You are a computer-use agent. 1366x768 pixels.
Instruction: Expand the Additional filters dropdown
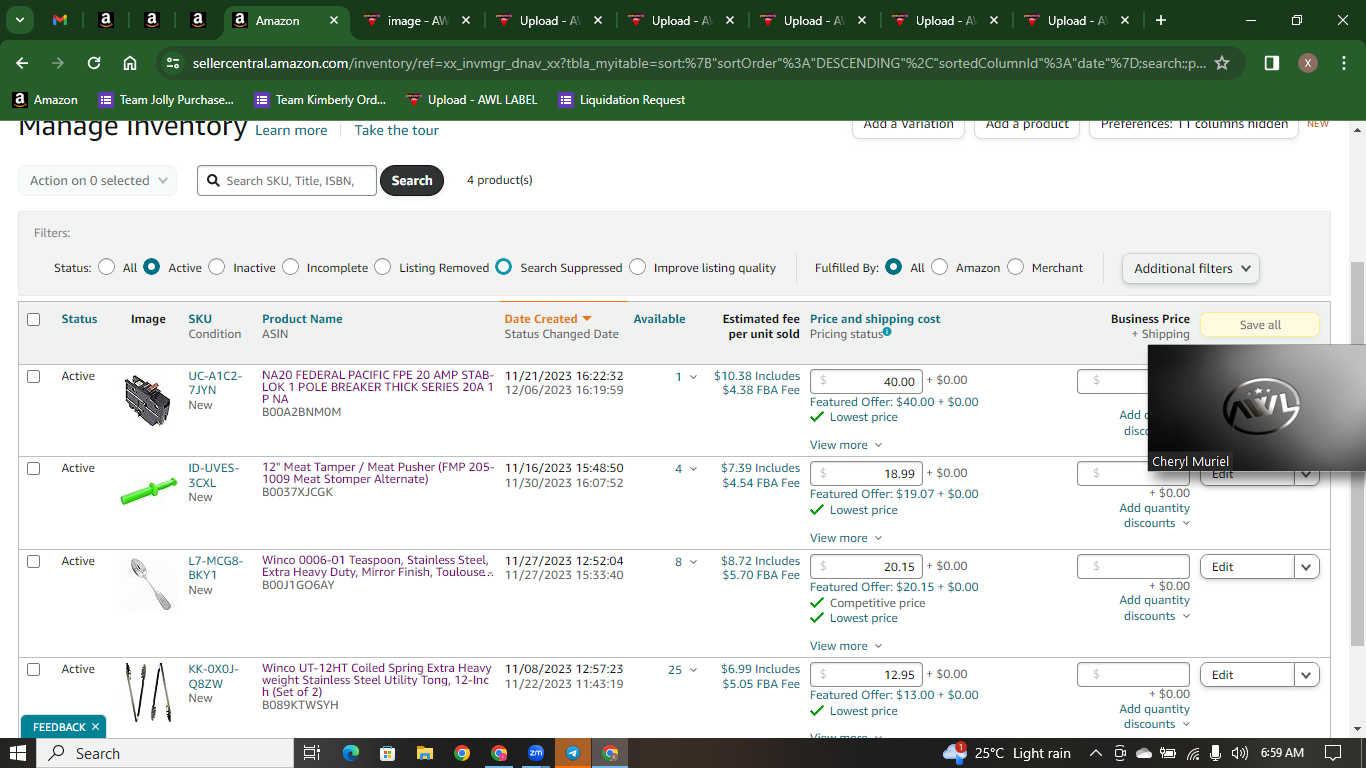tap(1191, 268)
